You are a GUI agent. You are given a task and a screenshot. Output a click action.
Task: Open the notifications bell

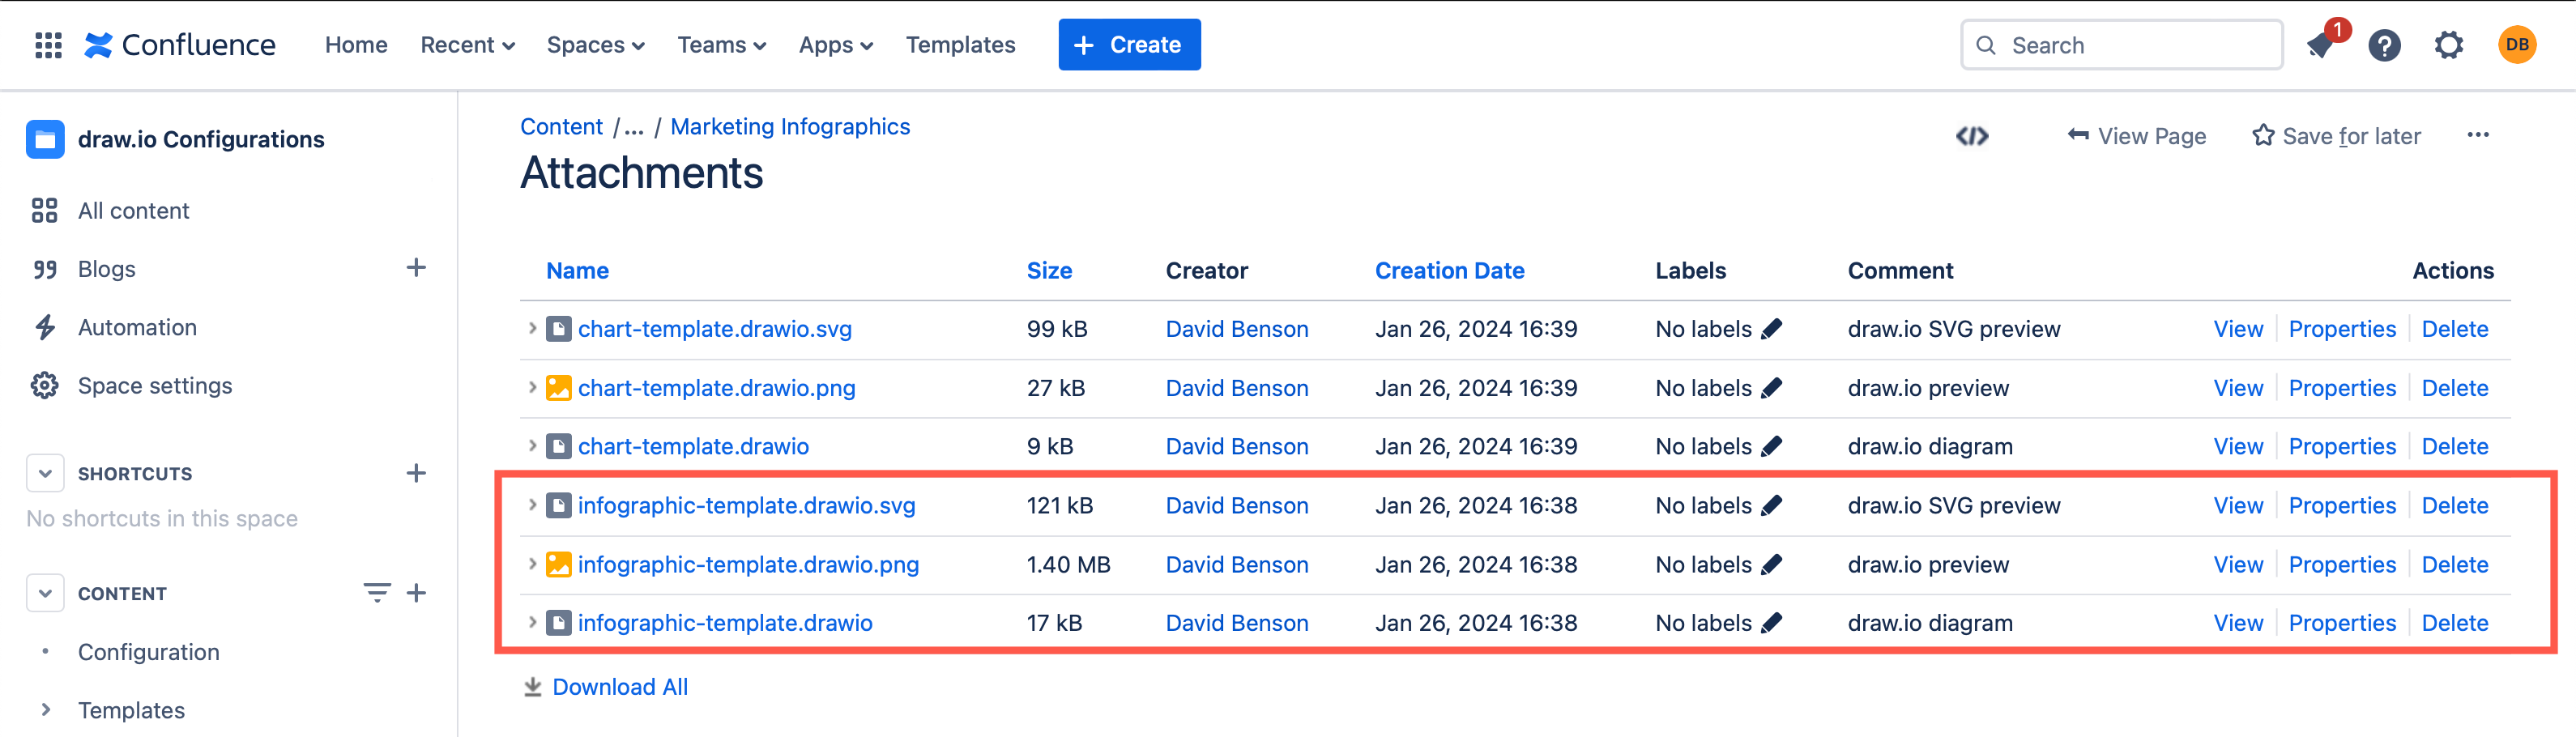[2320, 45]
